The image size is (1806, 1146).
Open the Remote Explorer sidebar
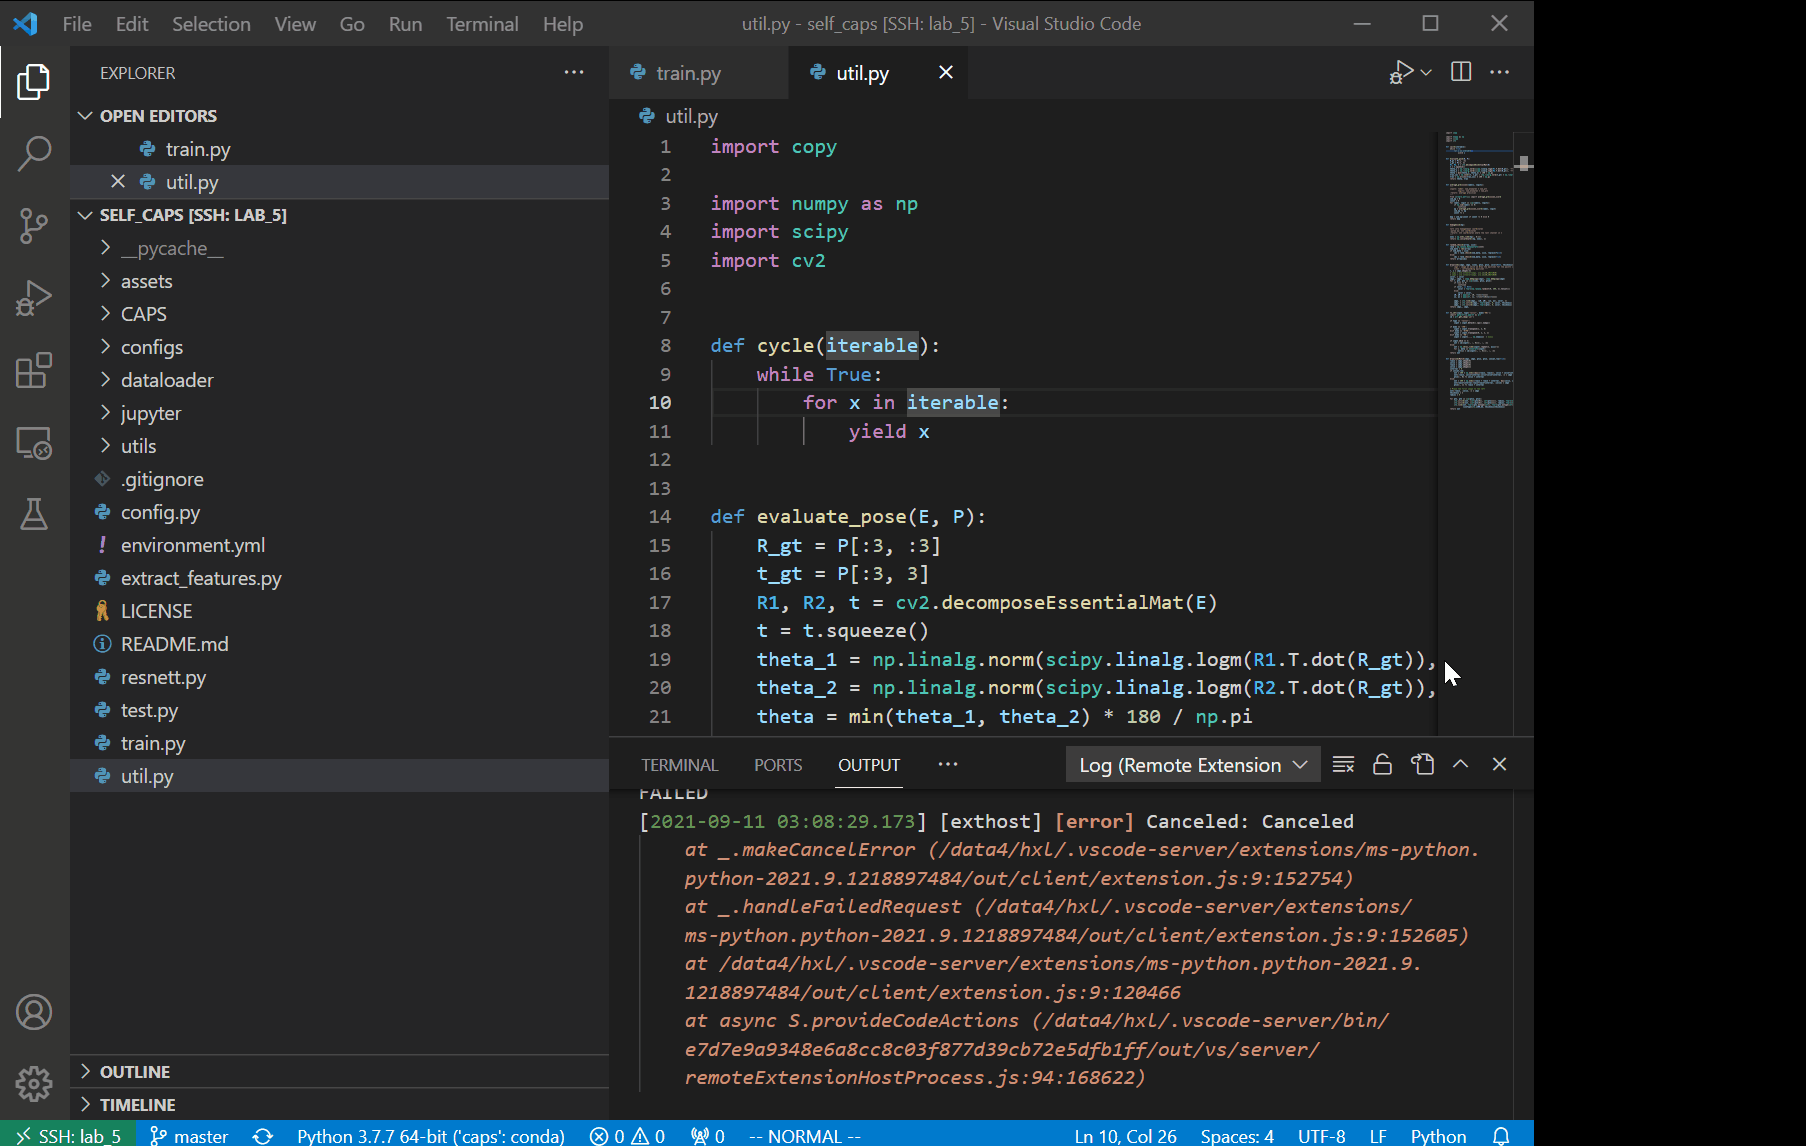coord(35,444)
